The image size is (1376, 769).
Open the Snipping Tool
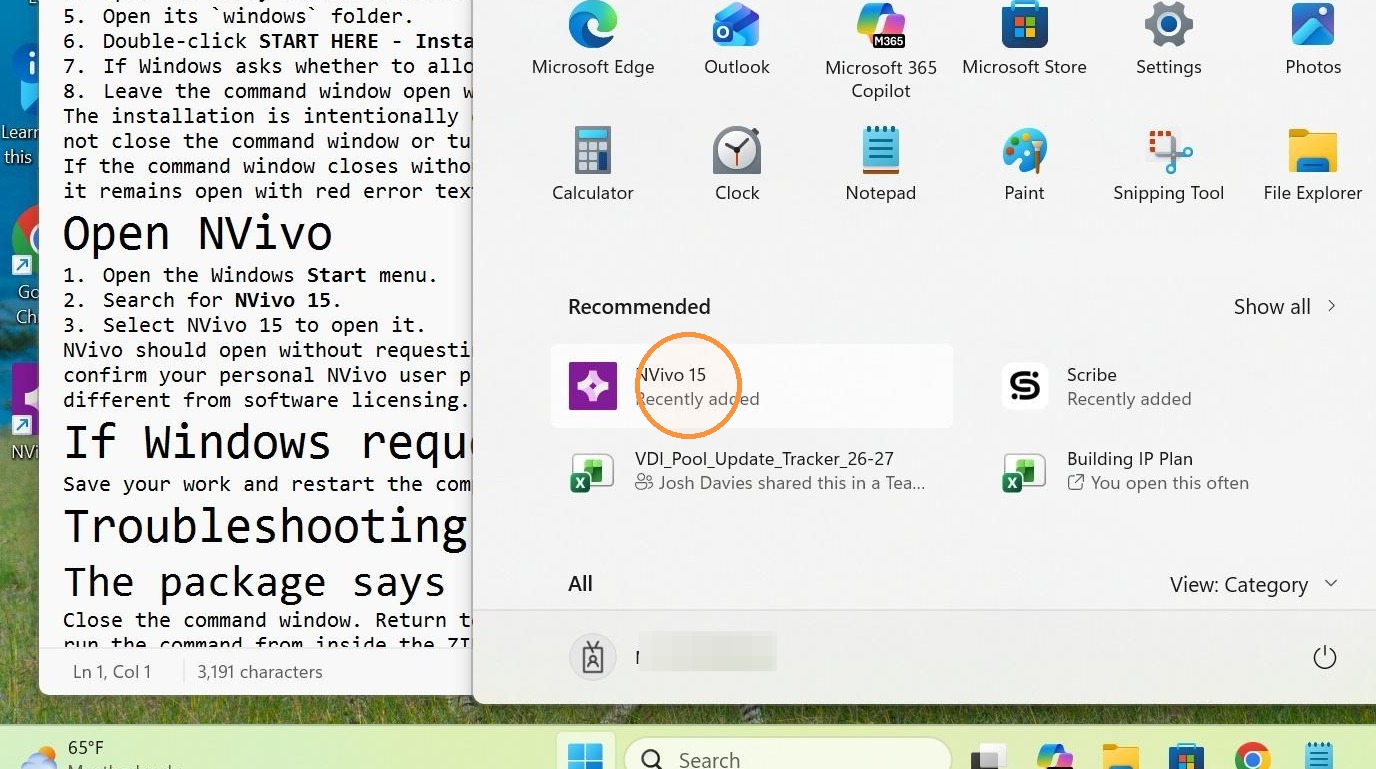(1168, 165)
